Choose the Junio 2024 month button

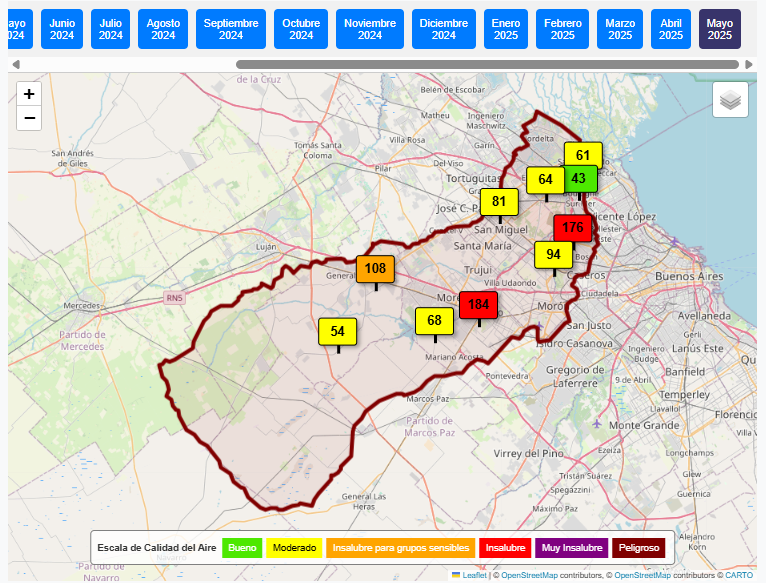pos(62,29)
